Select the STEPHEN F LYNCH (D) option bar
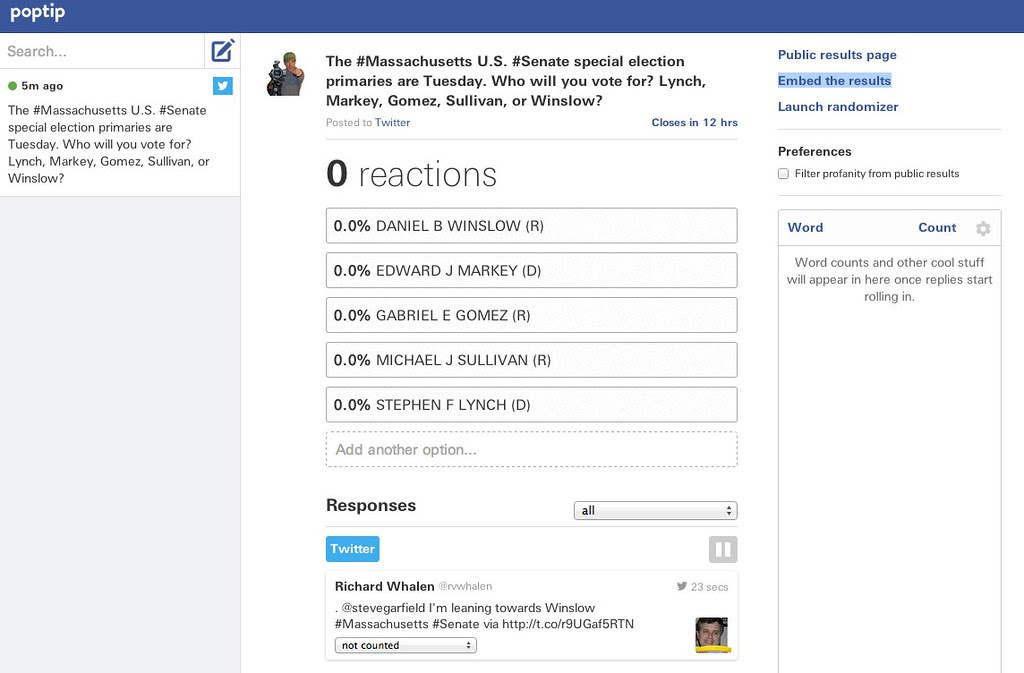 click(x=532, y=405)
